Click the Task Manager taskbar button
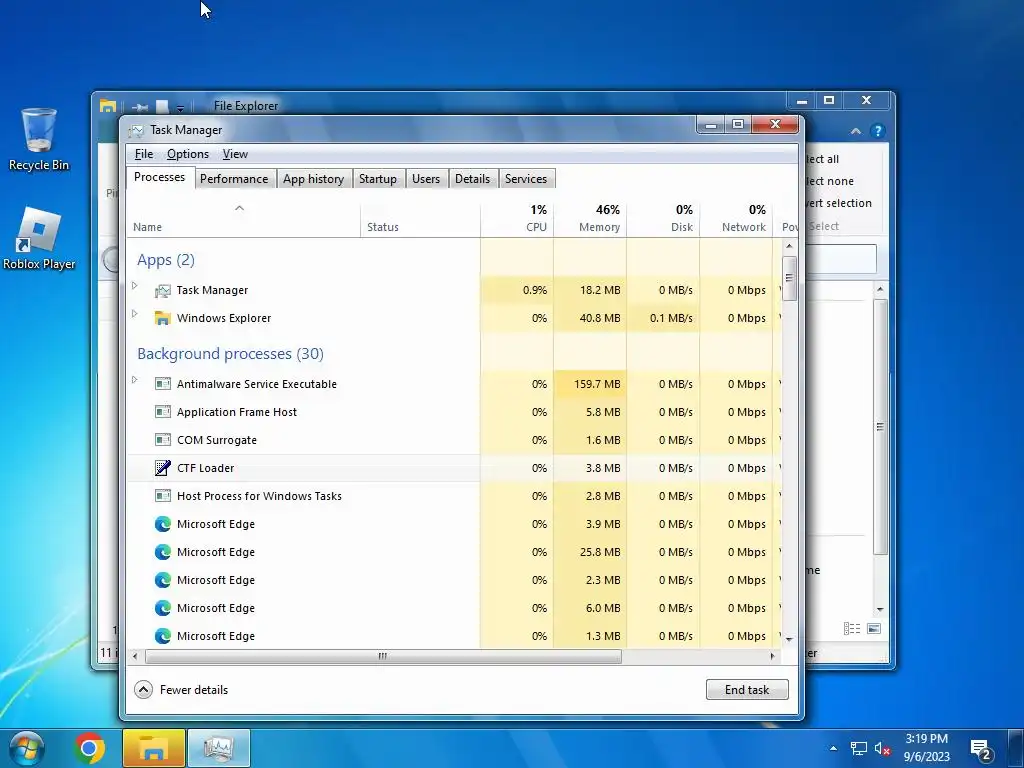 click(219, 748)
